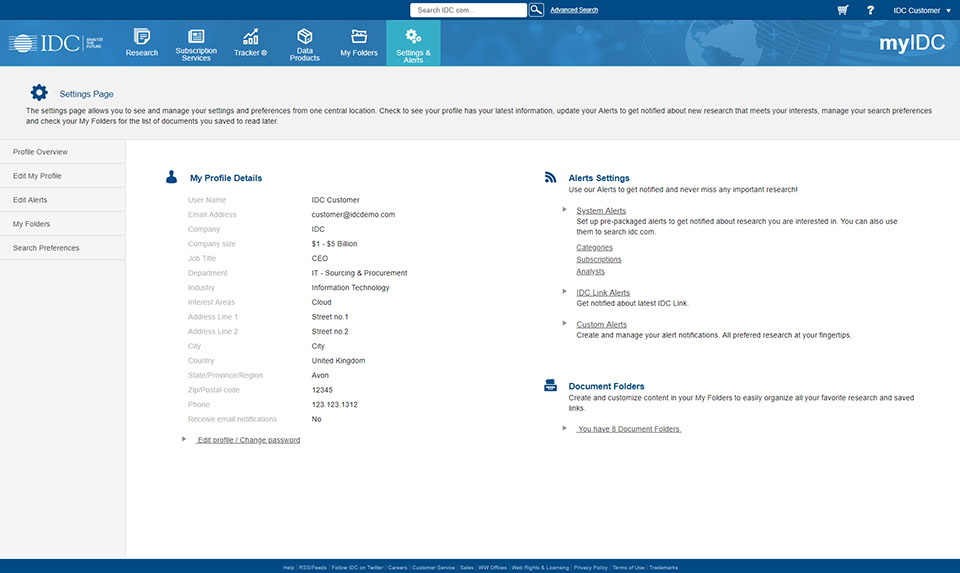Open WW Offices footer link
Viewport: 960px width, 573px height.
click(x=492, y=567)
